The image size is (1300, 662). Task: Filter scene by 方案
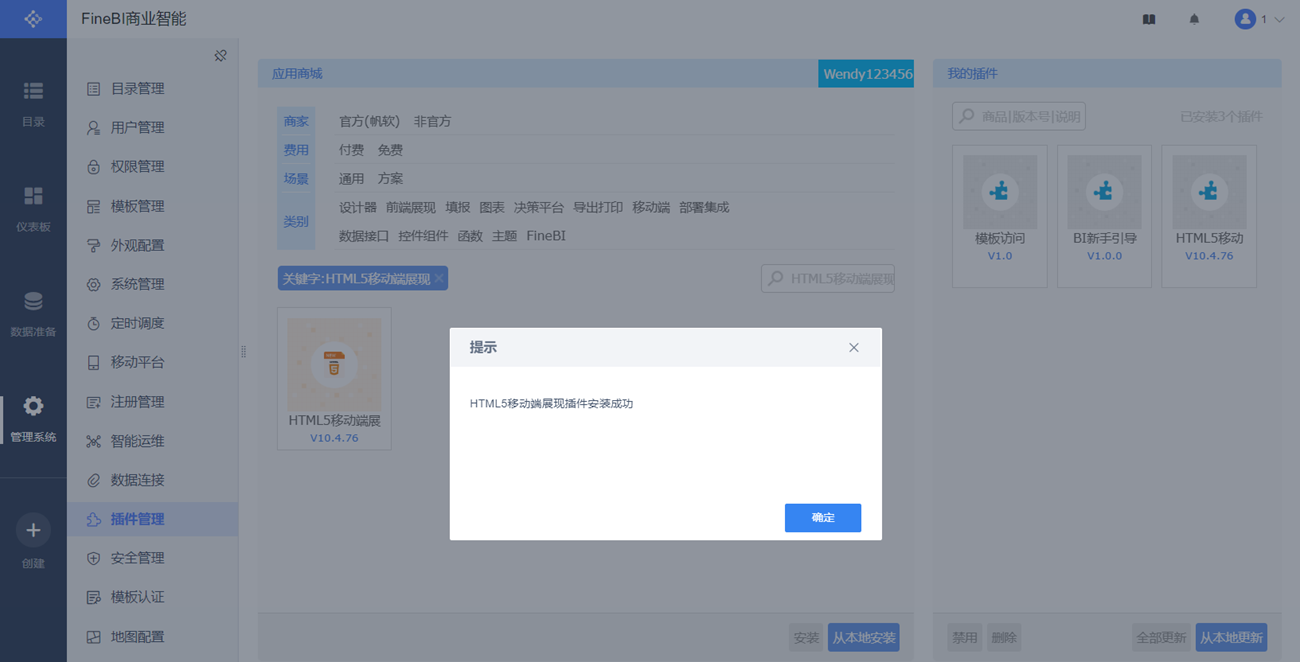[390, 179]
